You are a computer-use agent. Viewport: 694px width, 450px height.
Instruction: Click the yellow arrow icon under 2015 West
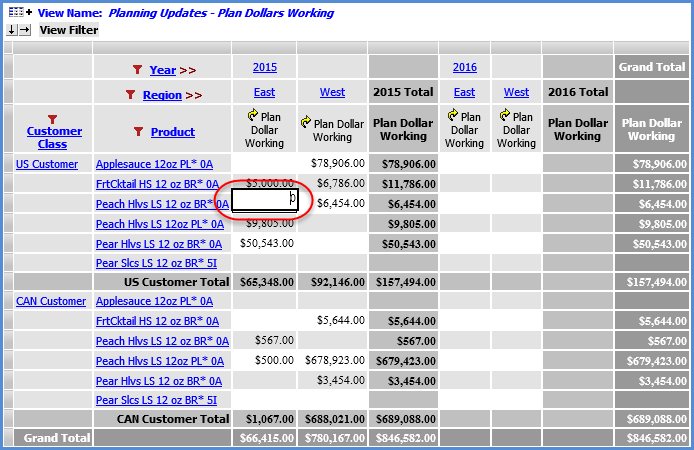point(306,123)
